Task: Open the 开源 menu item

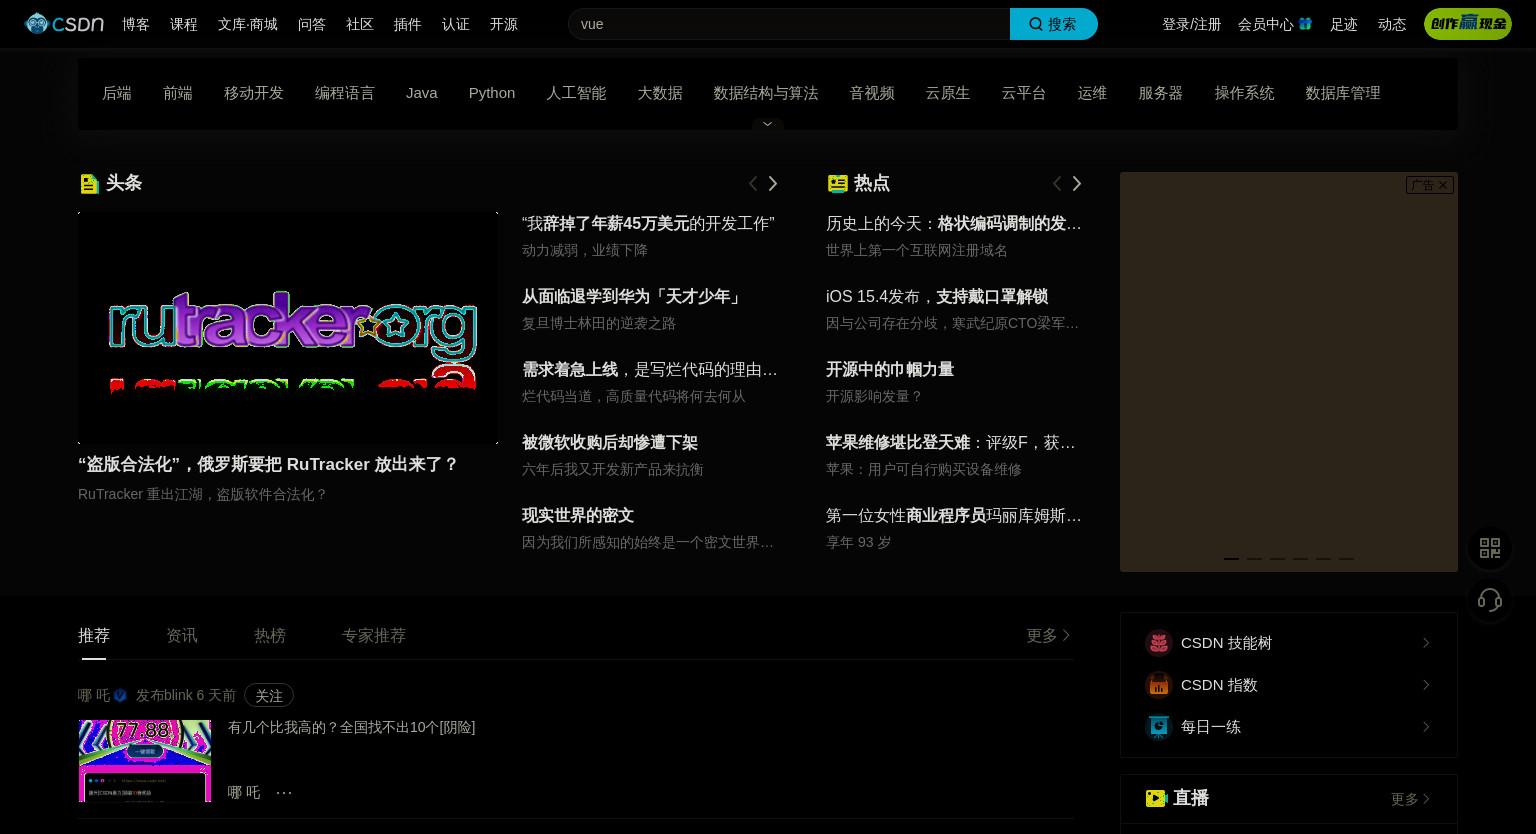Action: point(504,24)
